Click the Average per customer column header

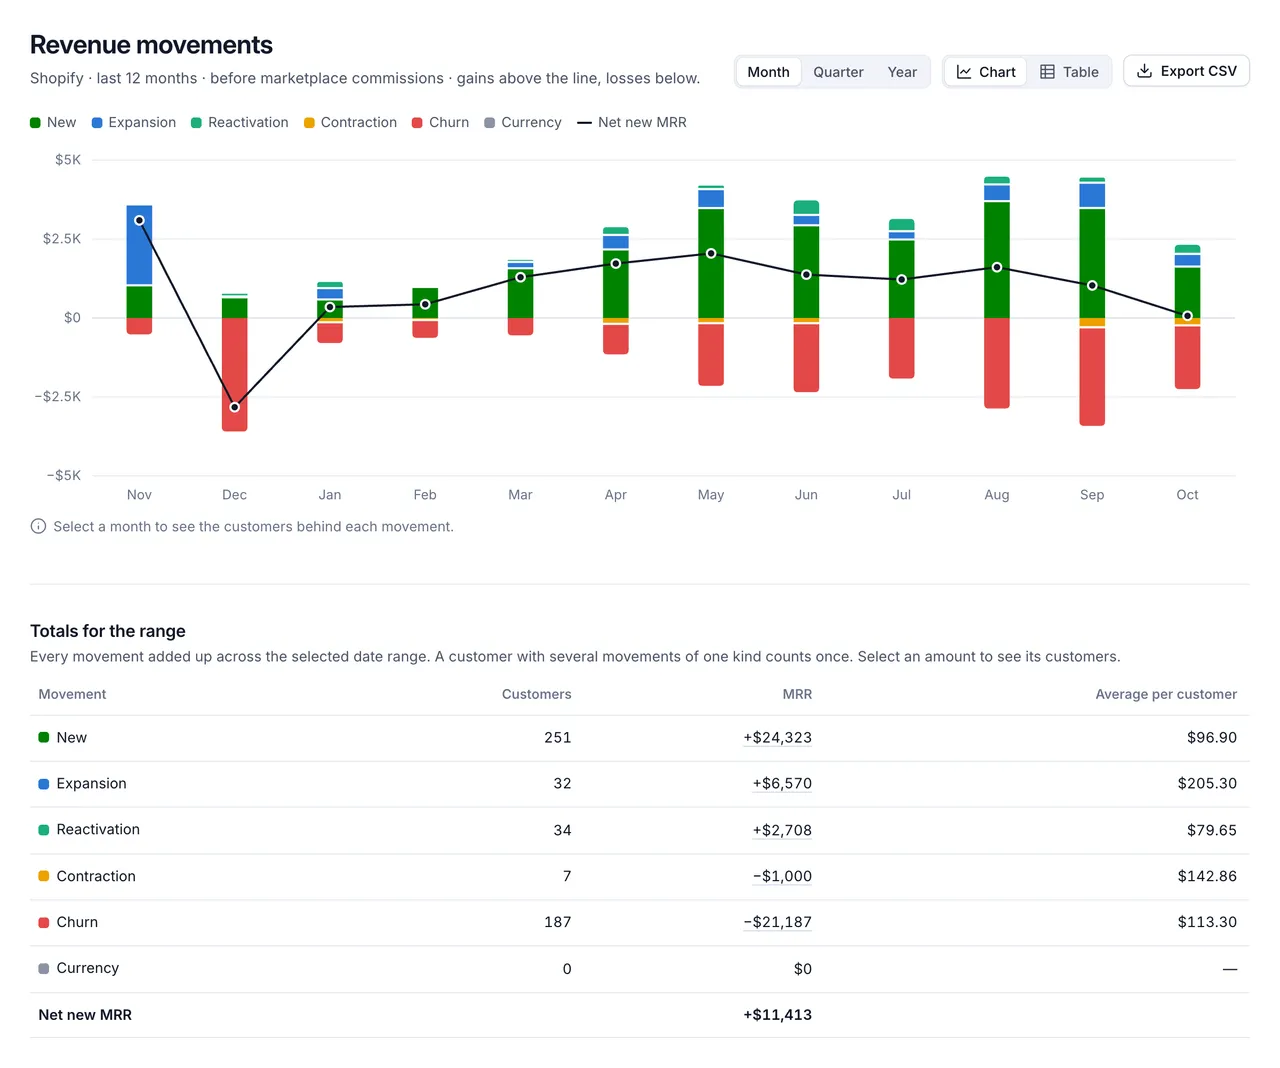(1166, 694)
